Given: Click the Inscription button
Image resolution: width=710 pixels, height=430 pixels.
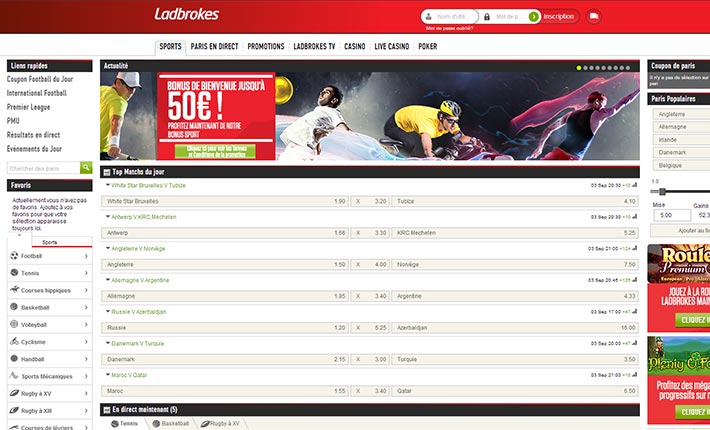Looking at the screenshot, I should 558,16.
